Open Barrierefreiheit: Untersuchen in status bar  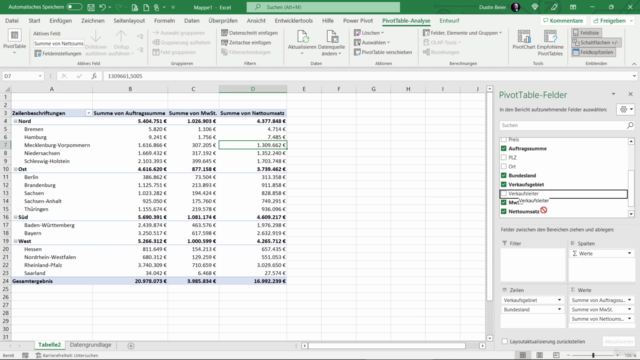(67, 356)
